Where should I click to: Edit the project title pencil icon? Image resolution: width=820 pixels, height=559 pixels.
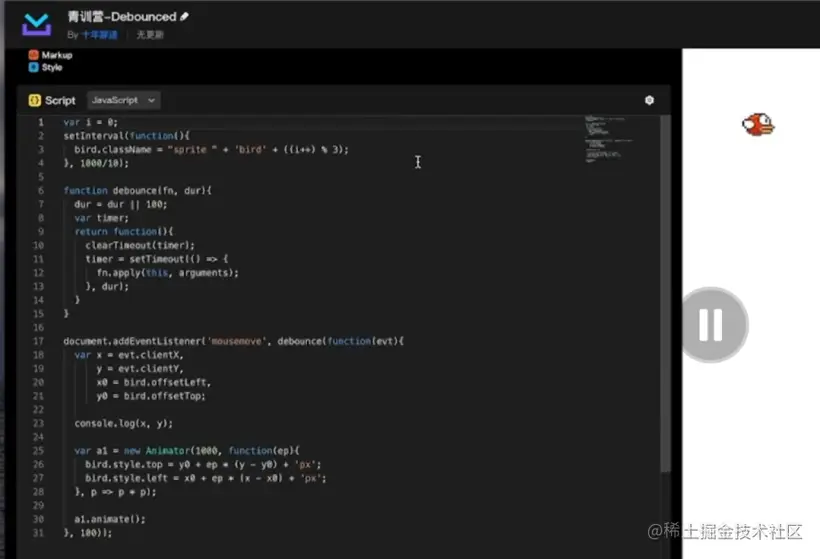coord(184,17)
